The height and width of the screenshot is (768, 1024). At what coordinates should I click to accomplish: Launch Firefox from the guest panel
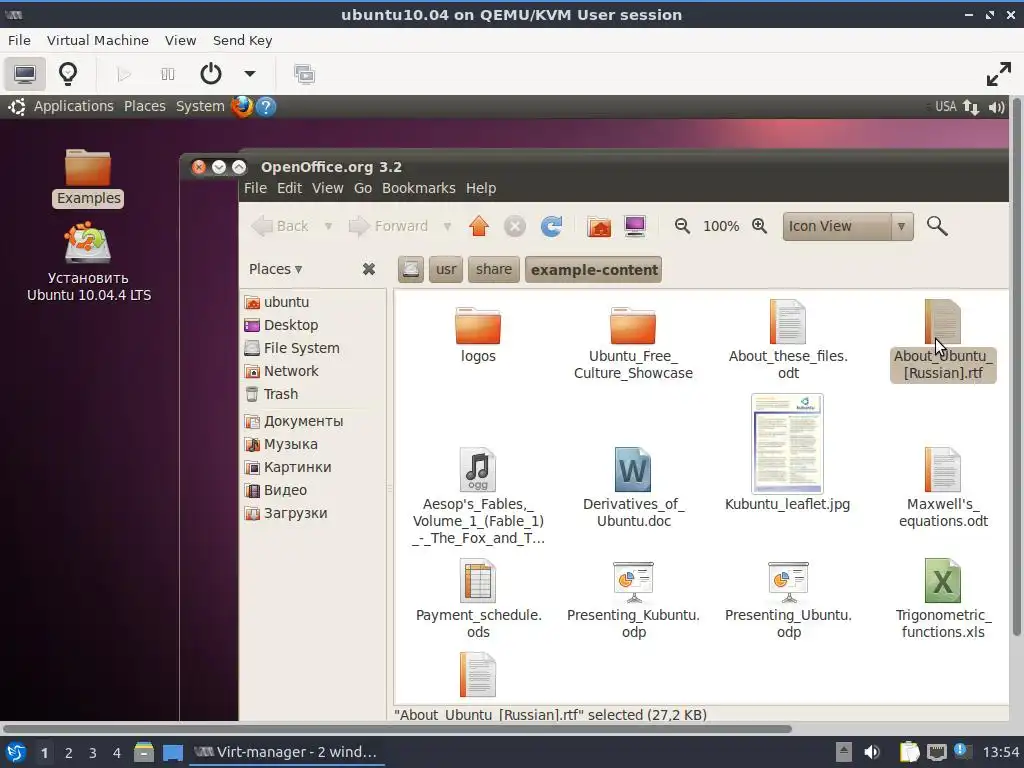(x=242, y=106)
